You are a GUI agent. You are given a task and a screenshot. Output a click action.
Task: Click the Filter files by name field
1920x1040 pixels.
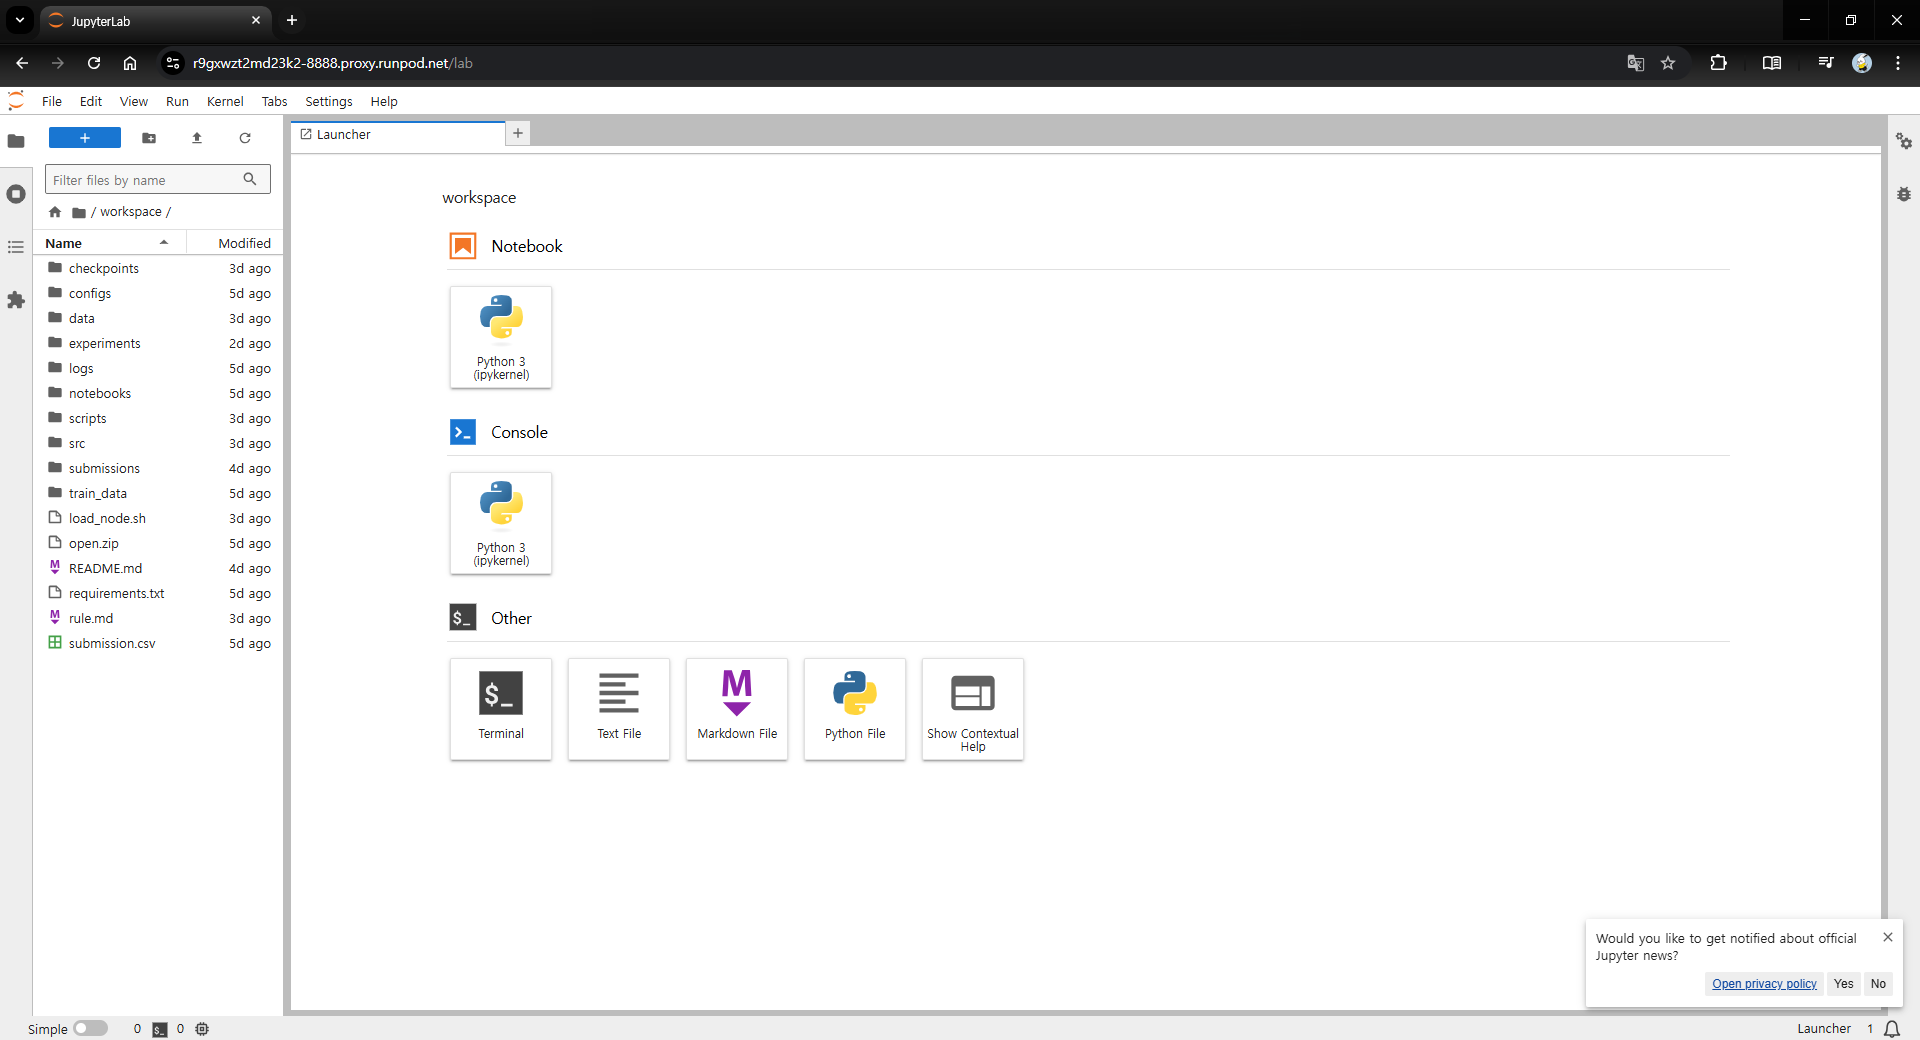[x=158, y=180]
